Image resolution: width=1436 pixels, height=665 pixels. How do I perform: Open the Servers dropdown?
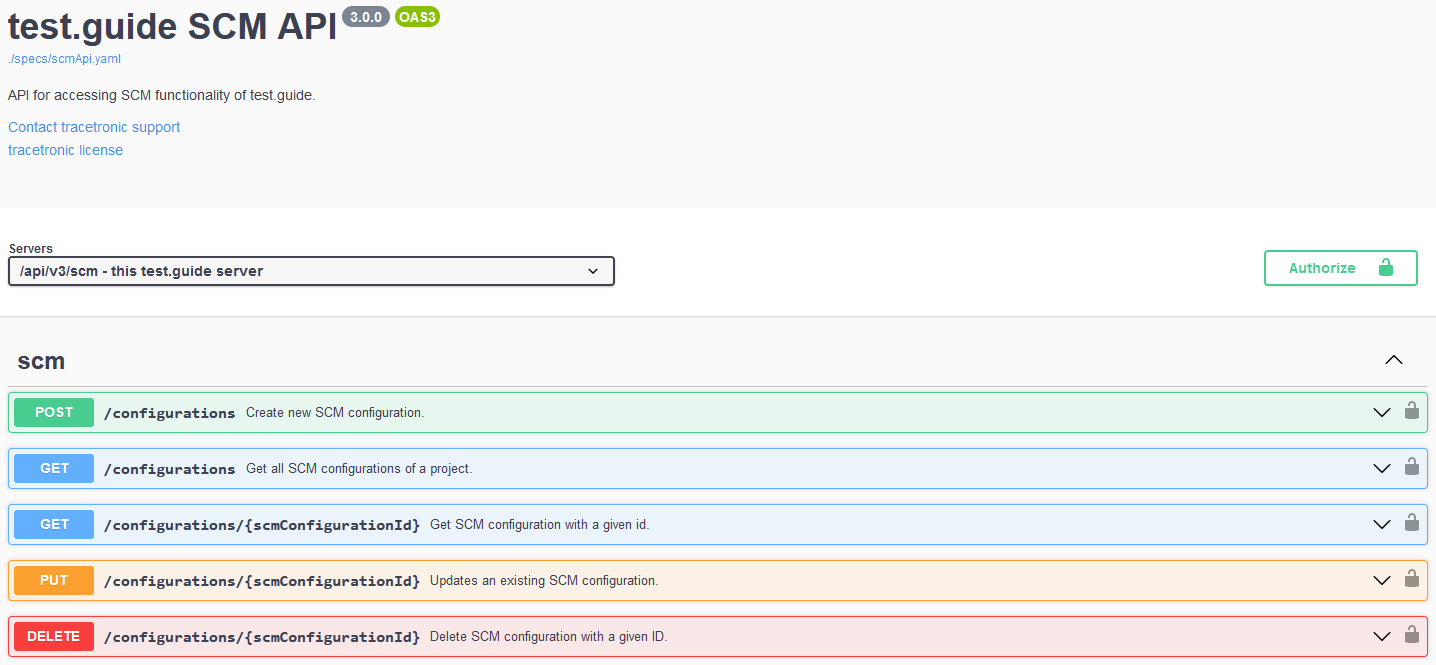[x=311, y=271]
